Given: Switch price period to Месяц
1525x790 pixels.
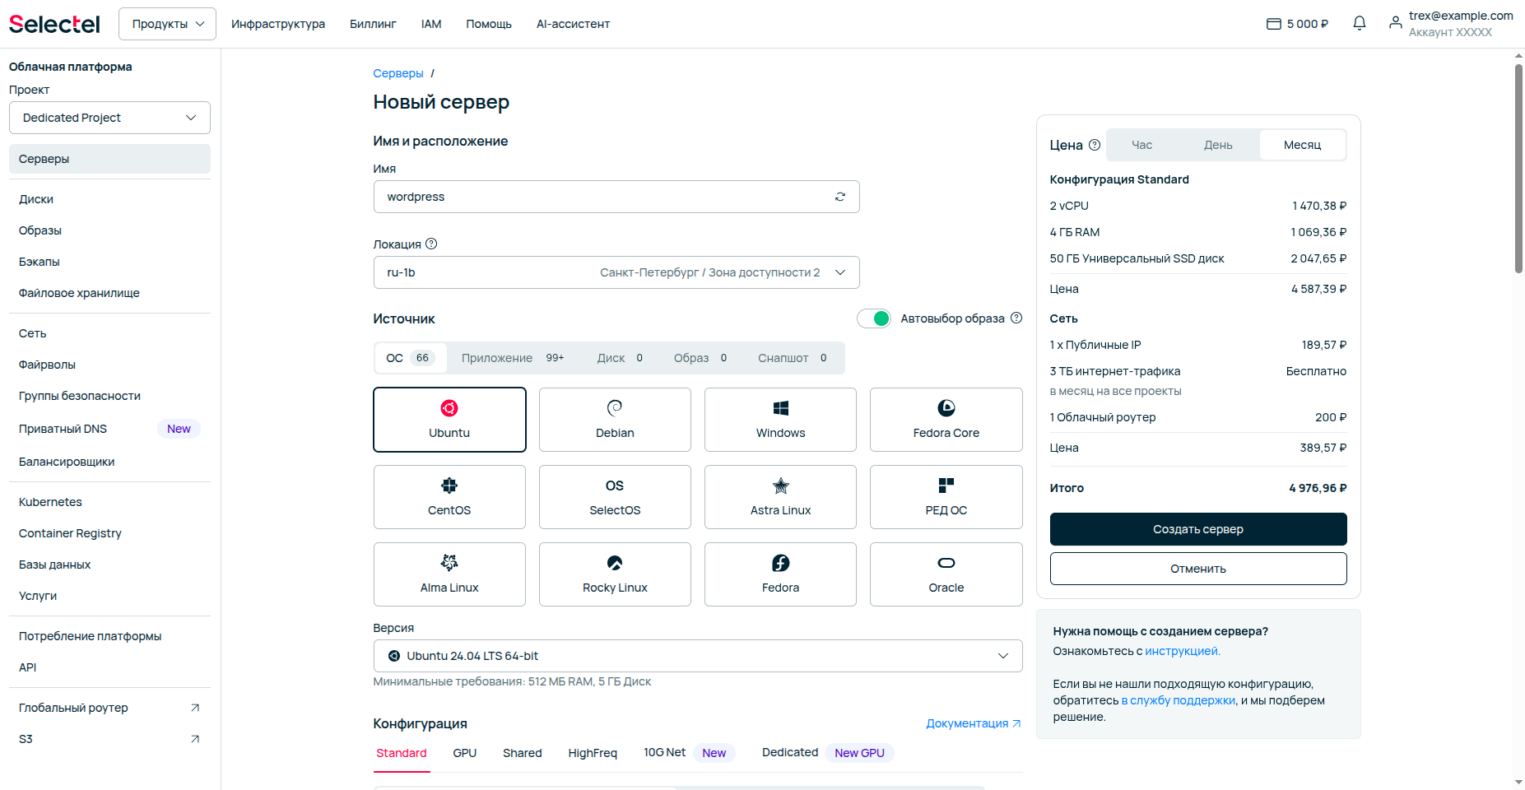Looking at the screenshot, I should 1302,145.
